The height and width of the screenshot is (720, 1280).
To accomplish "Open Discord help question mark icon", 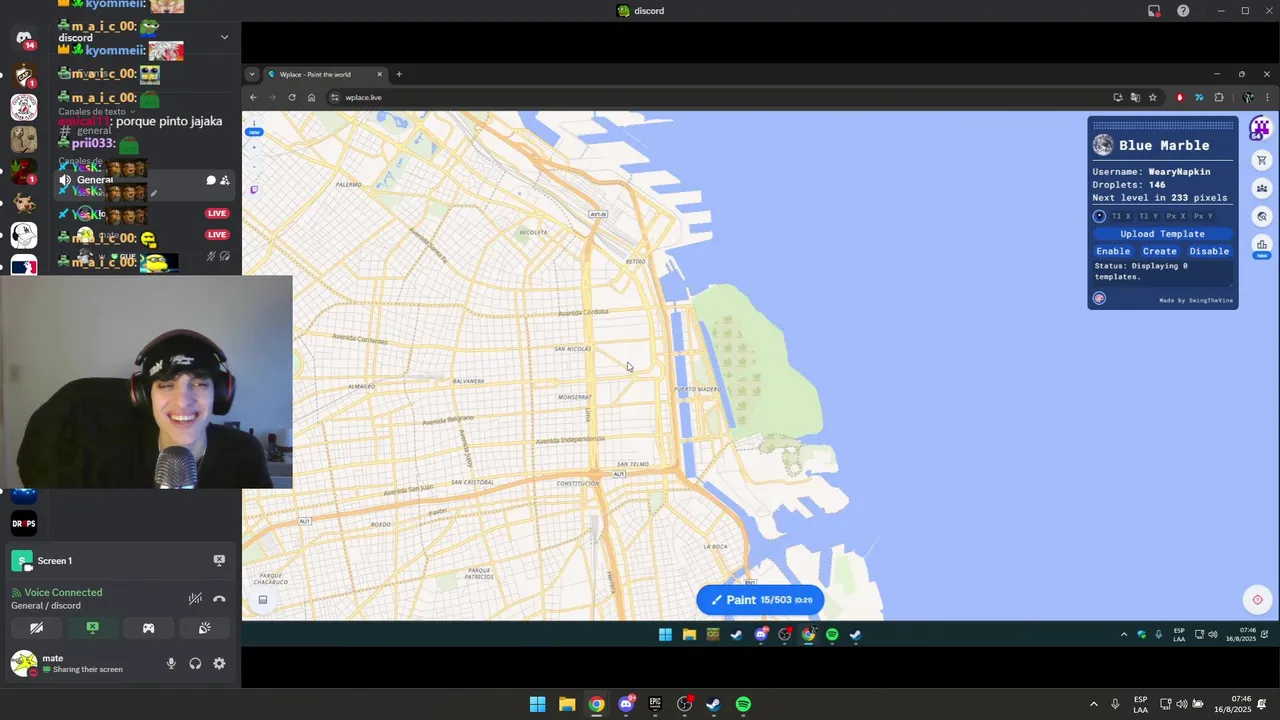I will [1183, 11].
